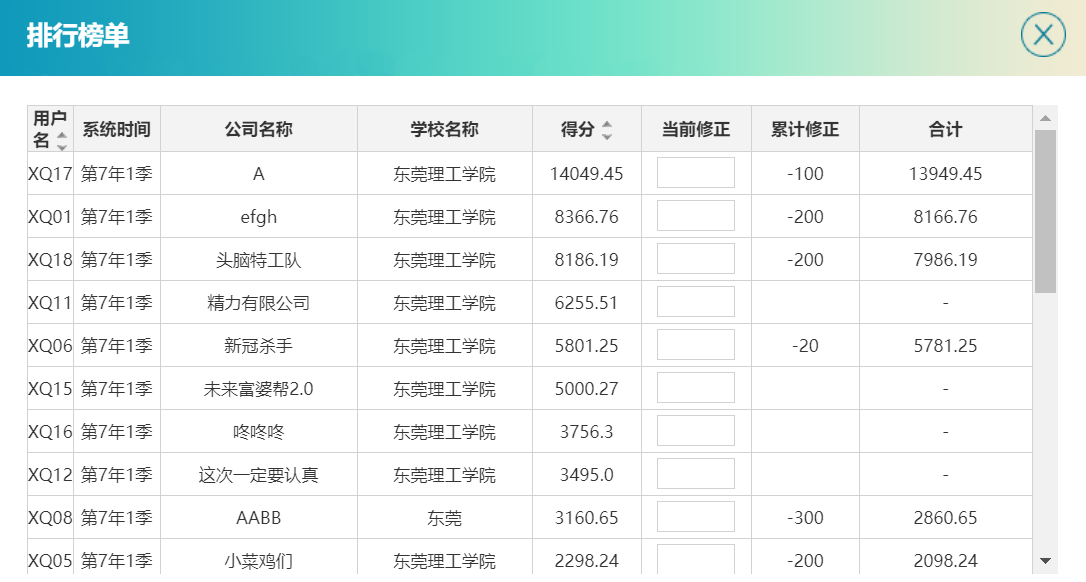Click the scrollbar up arrow
1086x582 pixels.
pyautogui.click(x=1045, y=119)
